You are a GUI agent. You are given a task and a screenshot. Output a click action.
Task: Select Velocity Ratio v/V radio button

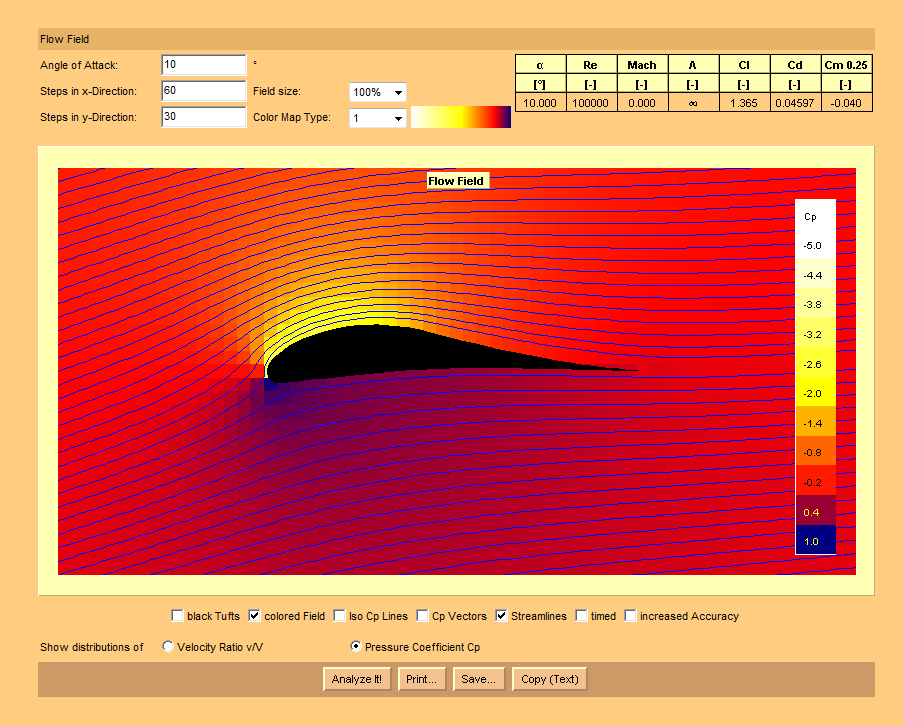[x=168, y=647]
